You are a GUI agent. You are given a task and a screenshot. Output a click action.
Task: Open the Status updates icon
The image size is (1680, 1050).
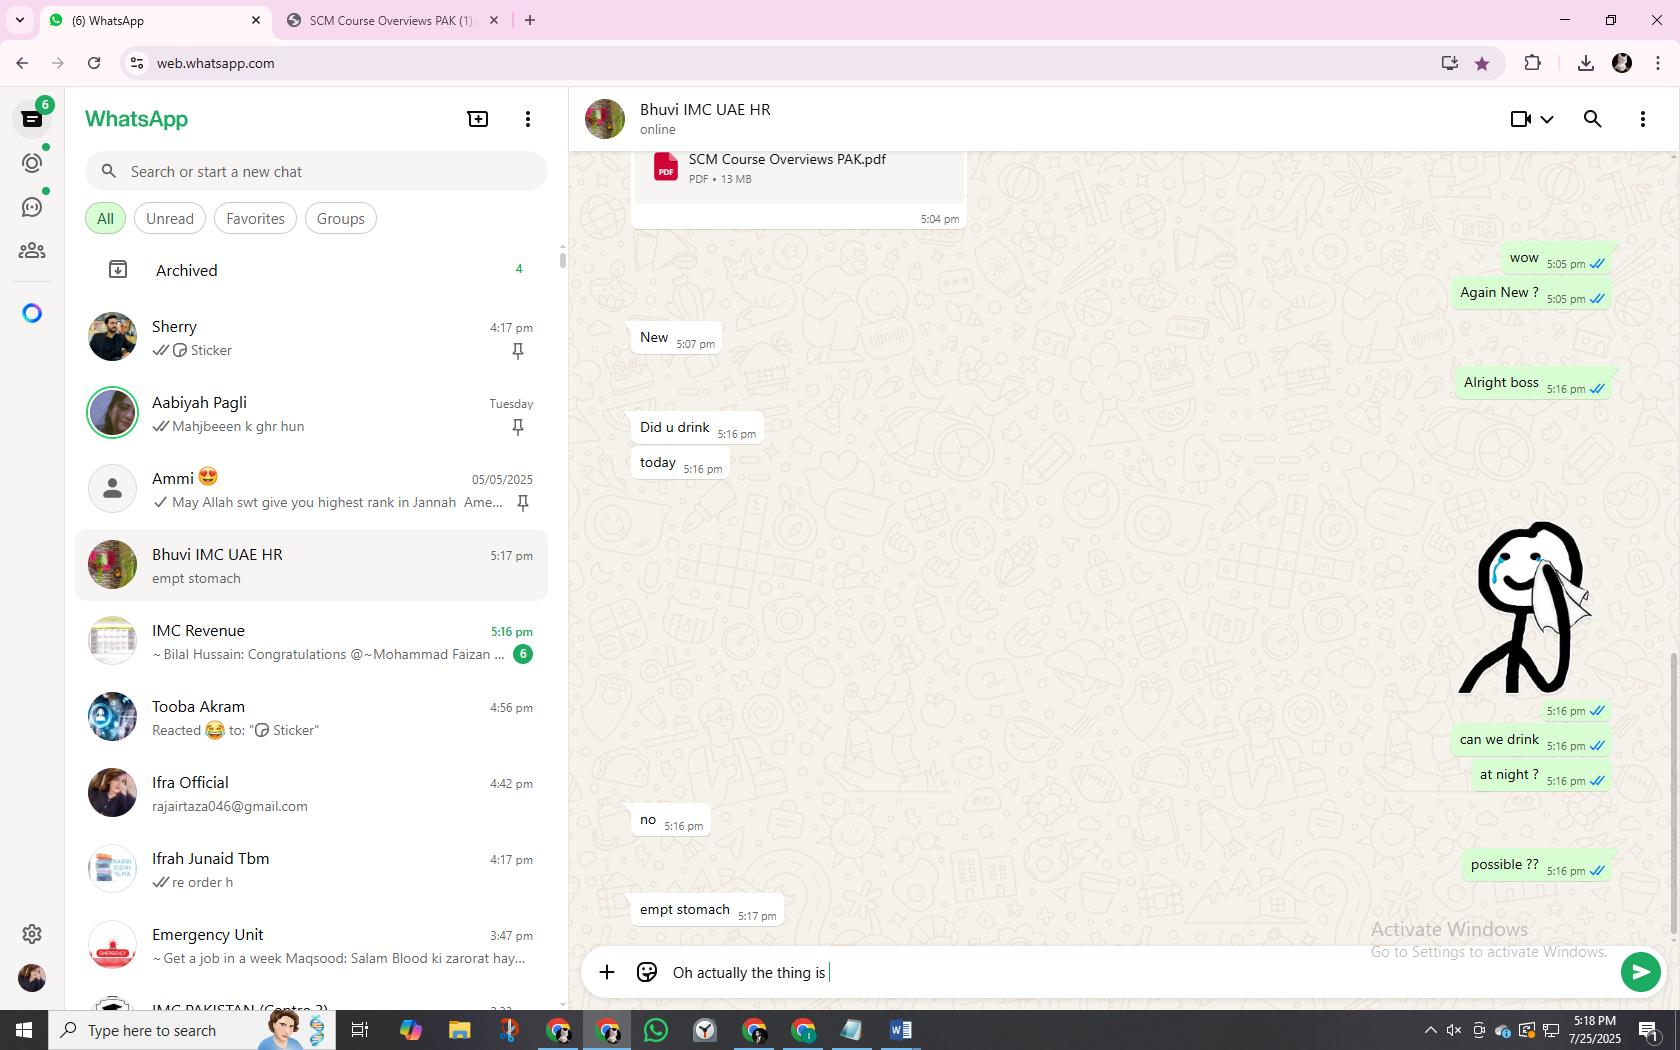click(32, 163)
